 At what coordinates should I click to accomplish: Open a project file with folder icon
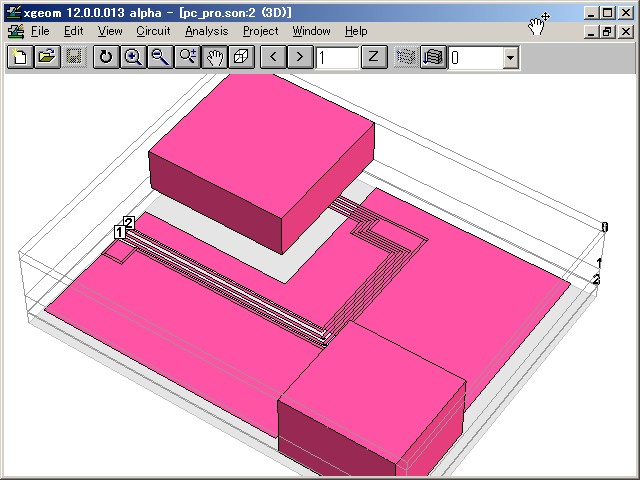click(x=47, y=57)
